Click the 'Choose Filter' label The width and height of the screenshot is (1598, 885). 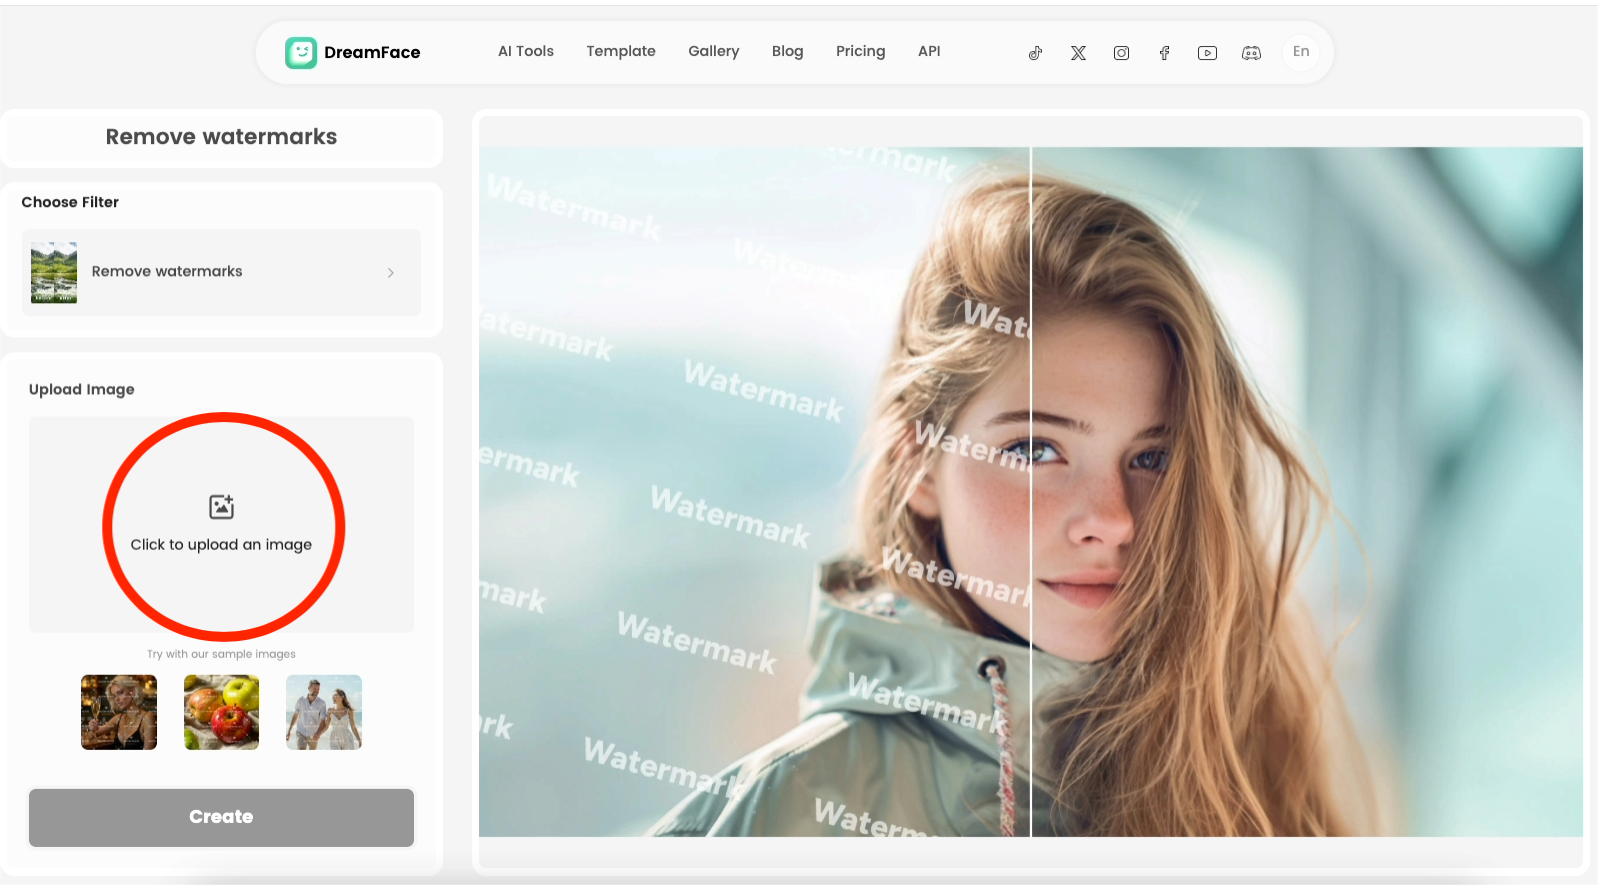pos(70,202)
